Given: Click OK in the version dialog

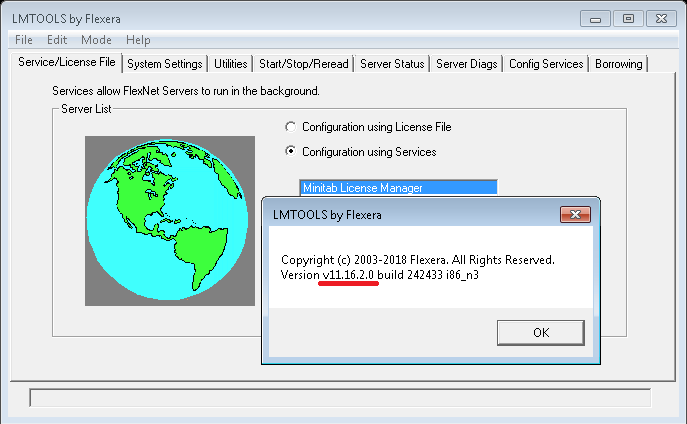Looking at the screenshot, I should pos(541,333).
